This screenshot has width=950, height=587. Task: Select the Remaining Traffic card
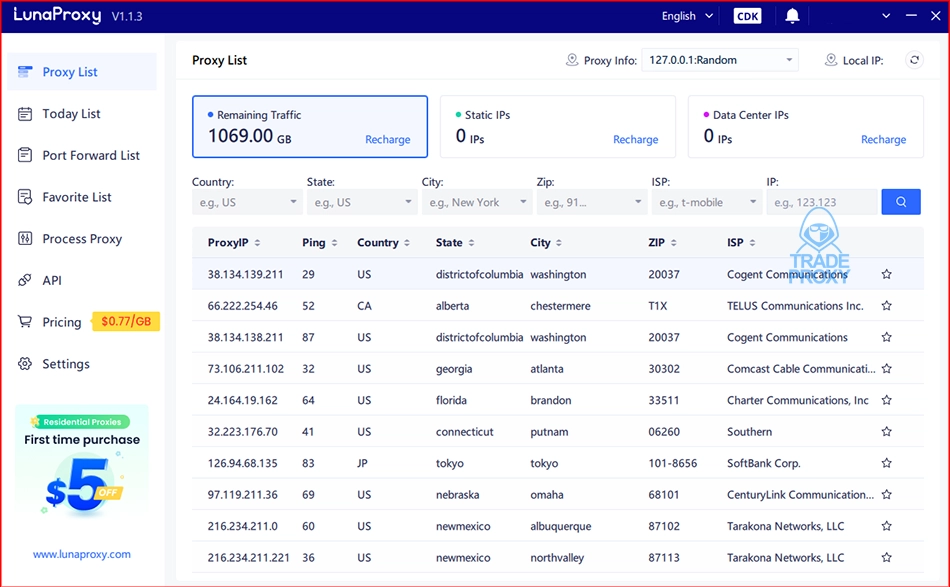pos(310,127)
